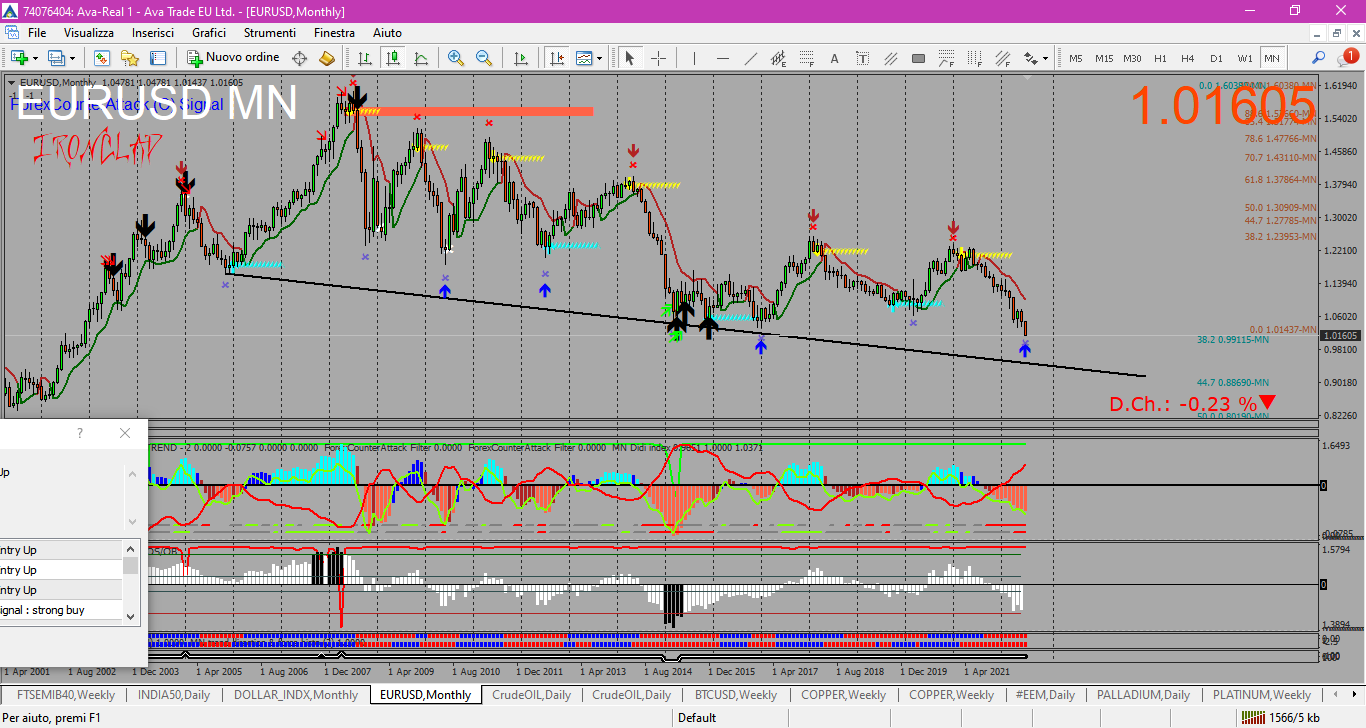This screenshot has height=728, width=1366.
Task: Select the crosshair tool
Action: pos(658,58)
